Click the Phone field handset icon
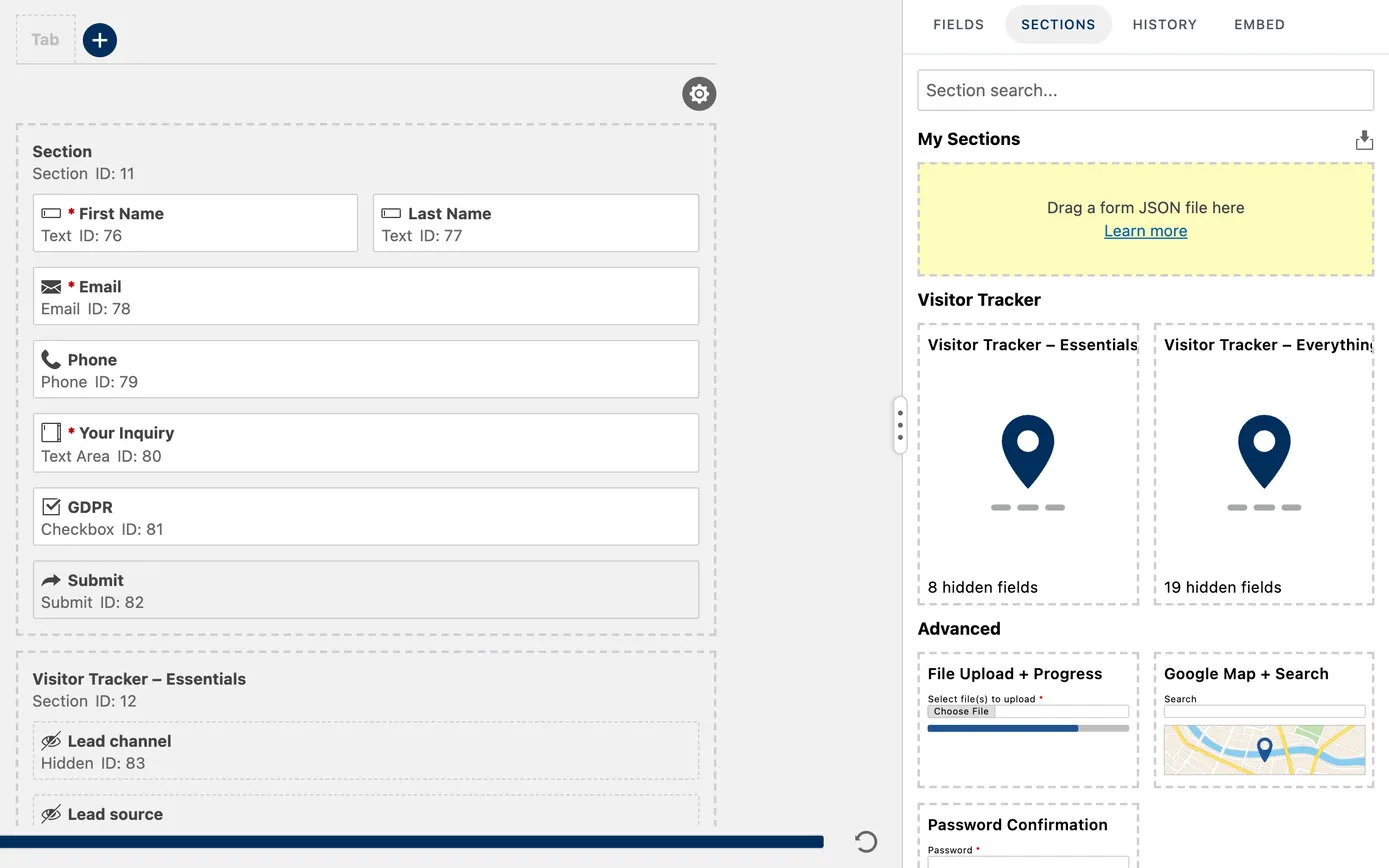 [x=51, y=360]
